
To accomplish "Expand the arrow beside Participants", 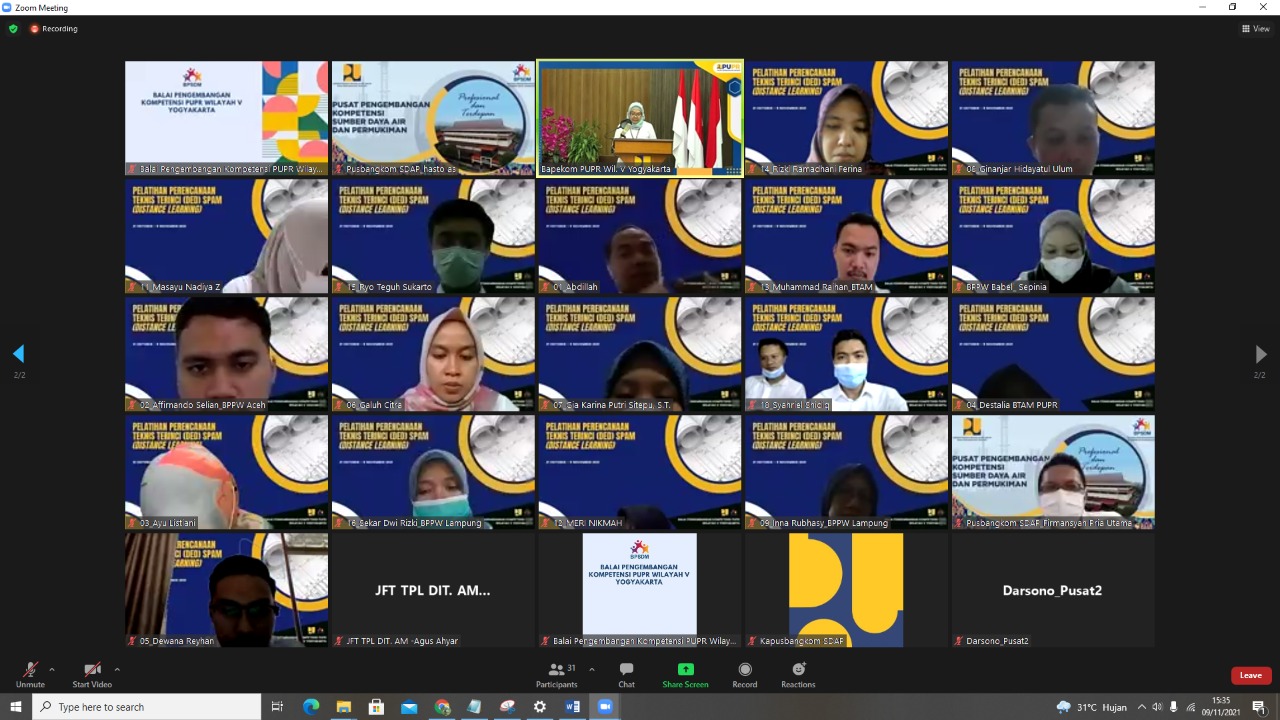I will (591, 670).
